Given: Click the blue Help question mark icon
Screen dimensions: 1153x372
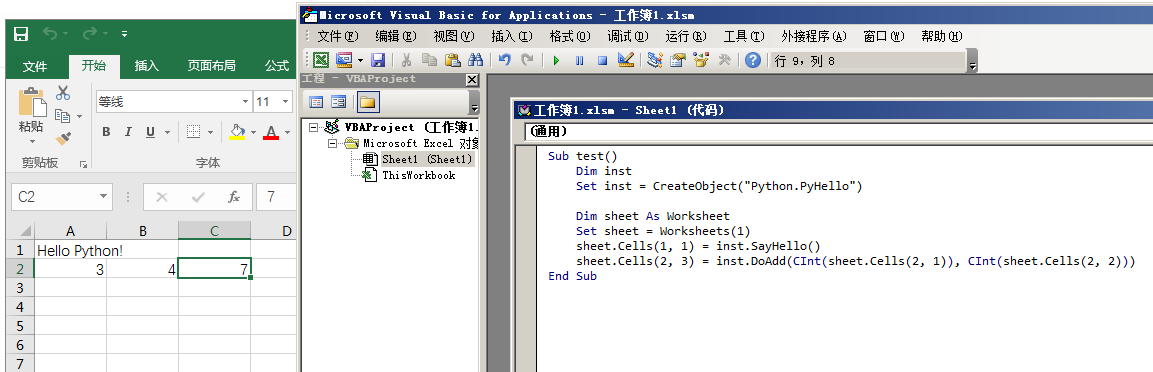Looking at the screenshot, I should point(752,60).
